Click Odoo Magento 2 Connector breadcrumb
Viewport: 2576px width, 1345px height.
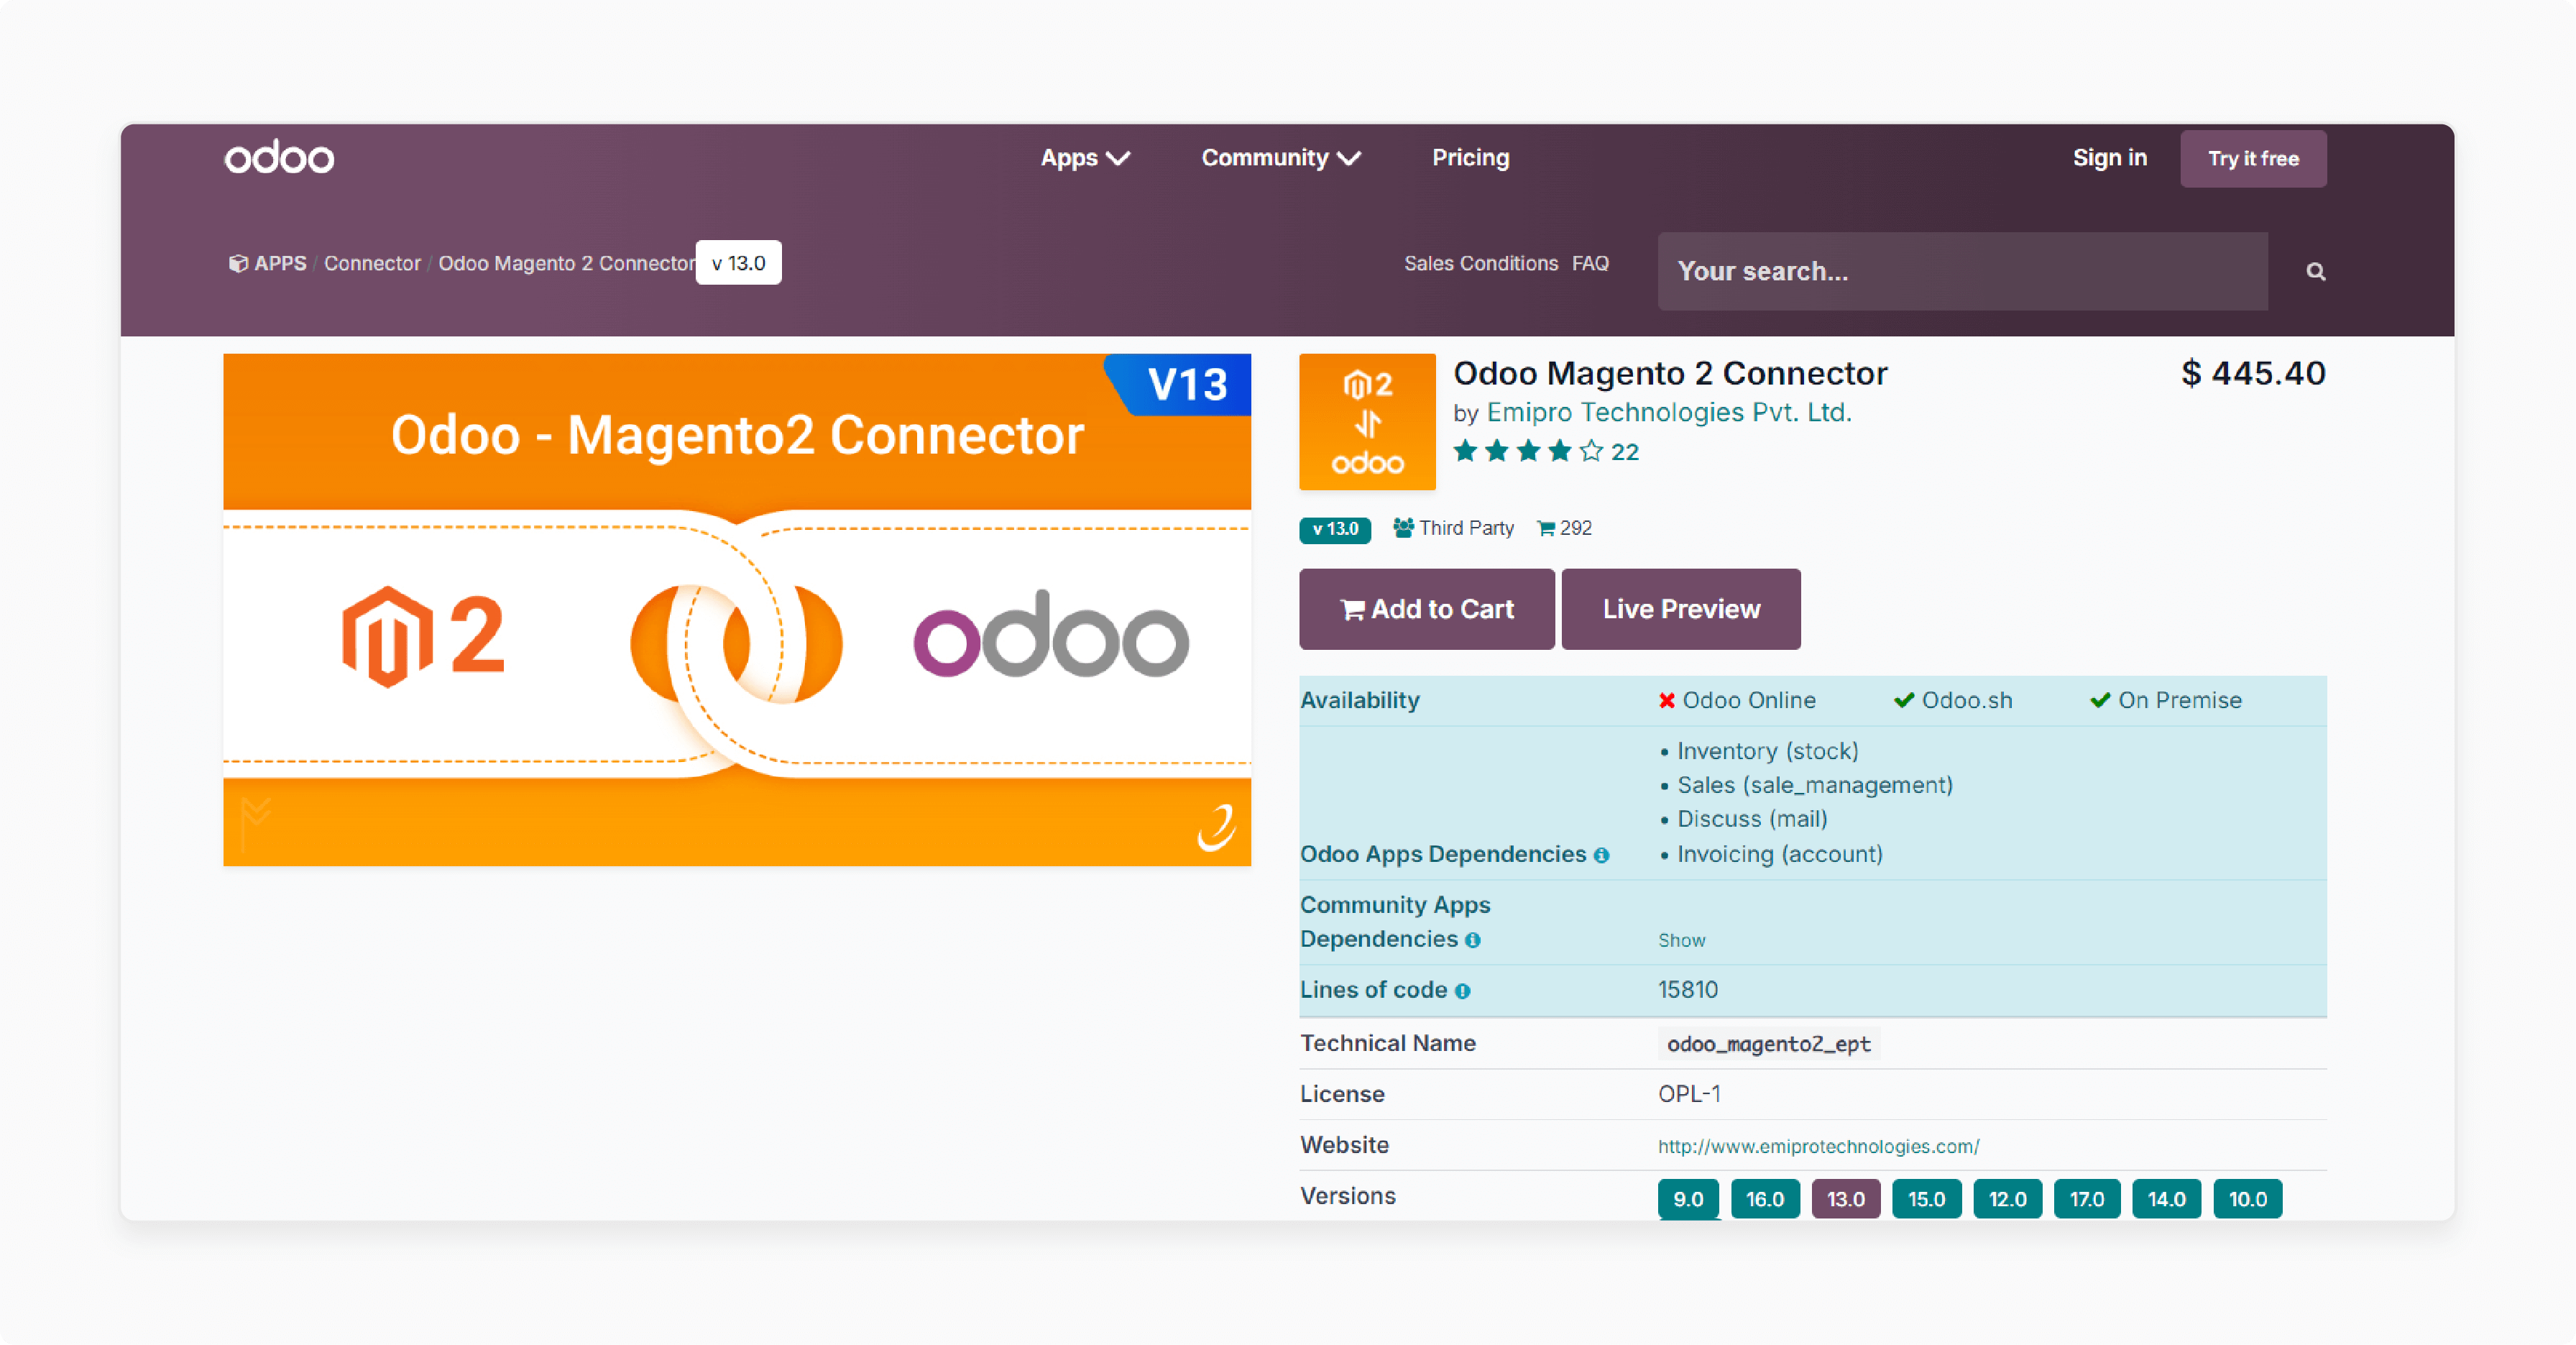pyautogui.click(x=566, y=263)
